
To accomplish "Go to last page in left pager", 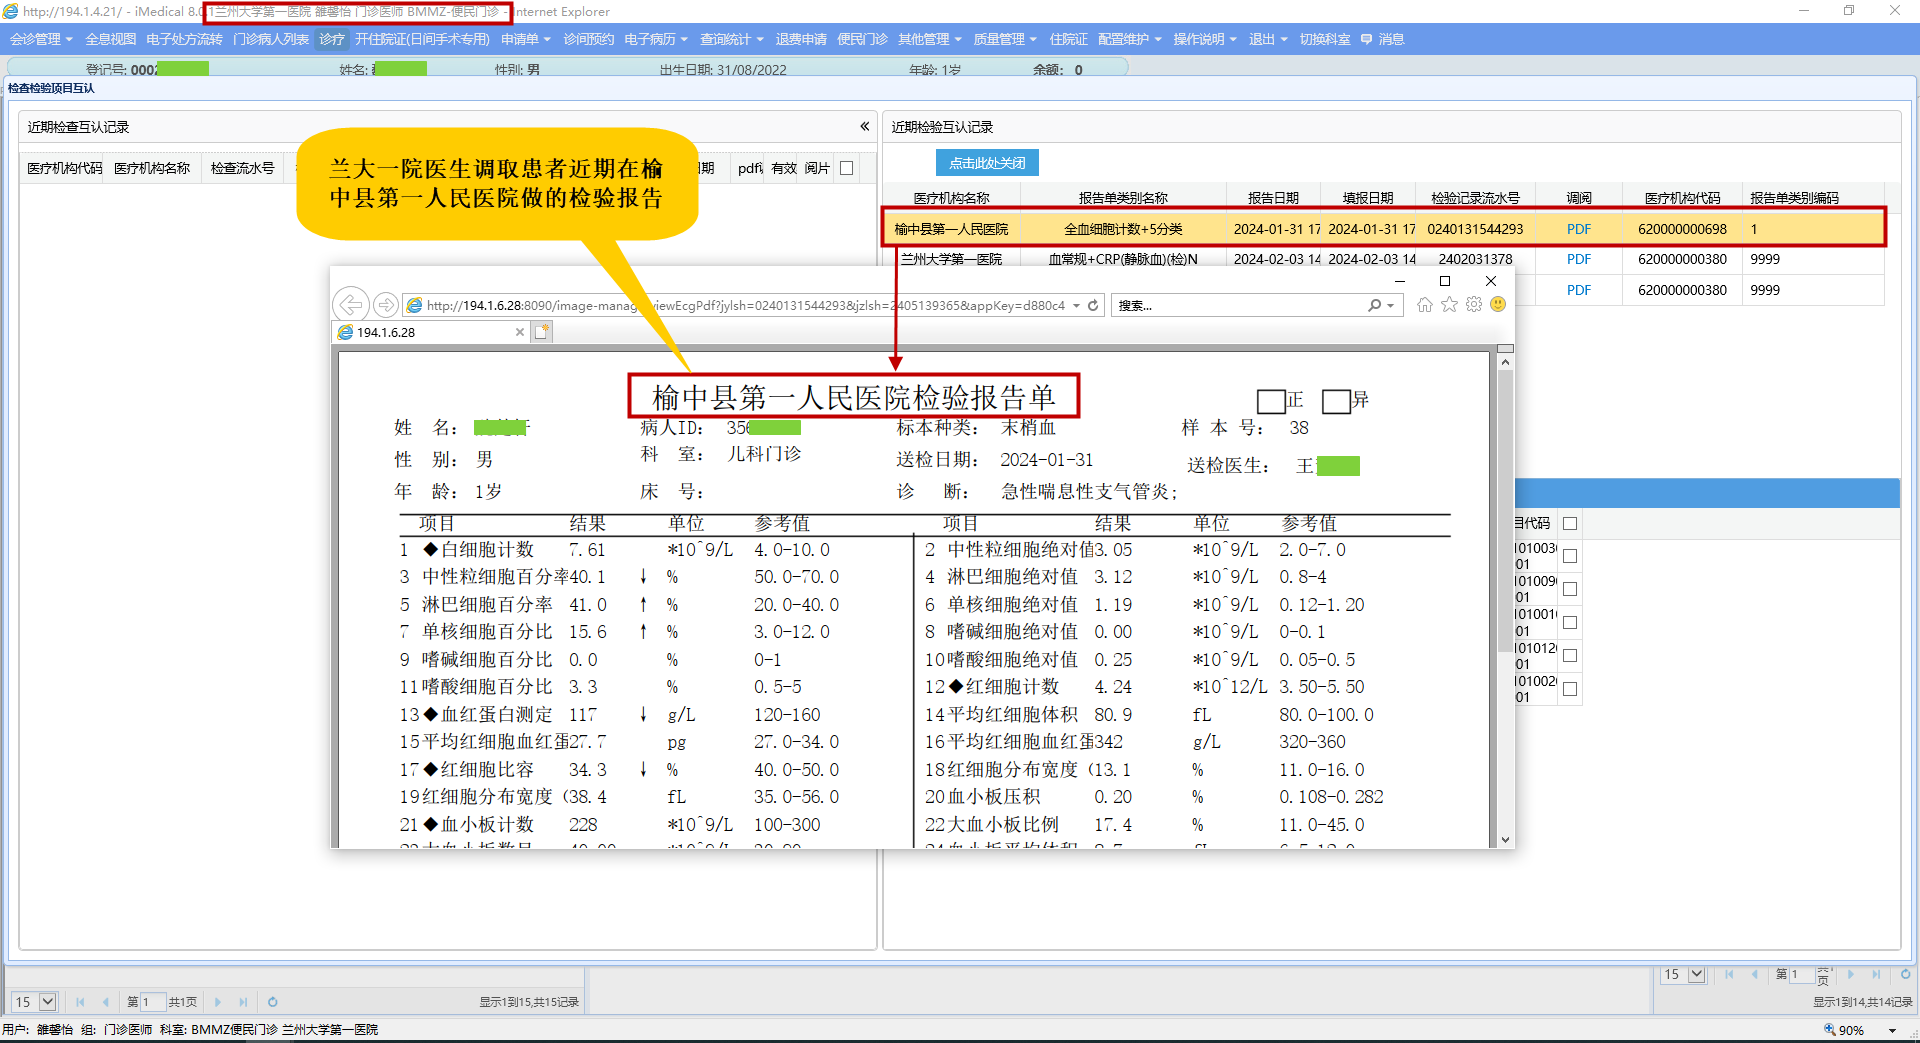I will (243, 1001).
